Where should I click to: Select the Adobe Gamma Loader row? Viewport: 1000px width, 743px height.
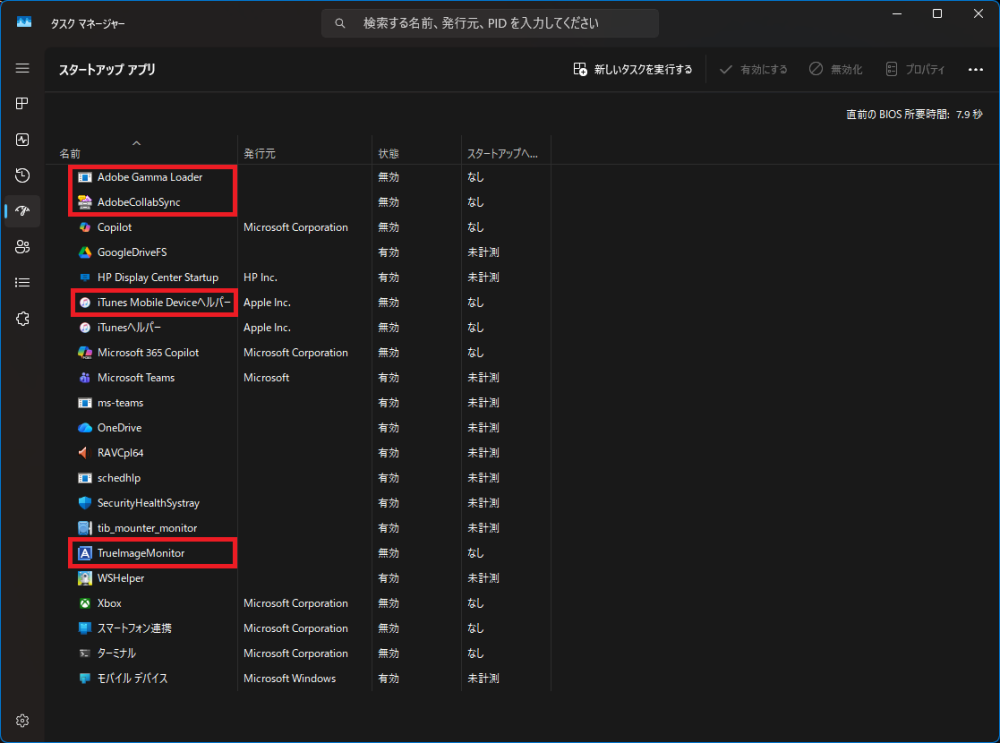coord(149,177)
